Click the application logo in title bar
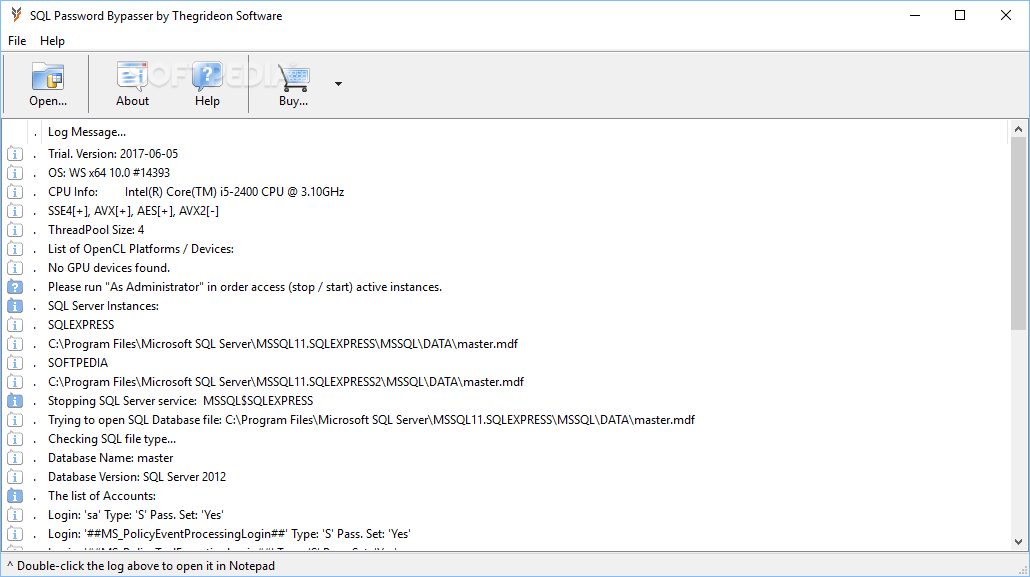Screen dimensions: 1030x577 16,15
